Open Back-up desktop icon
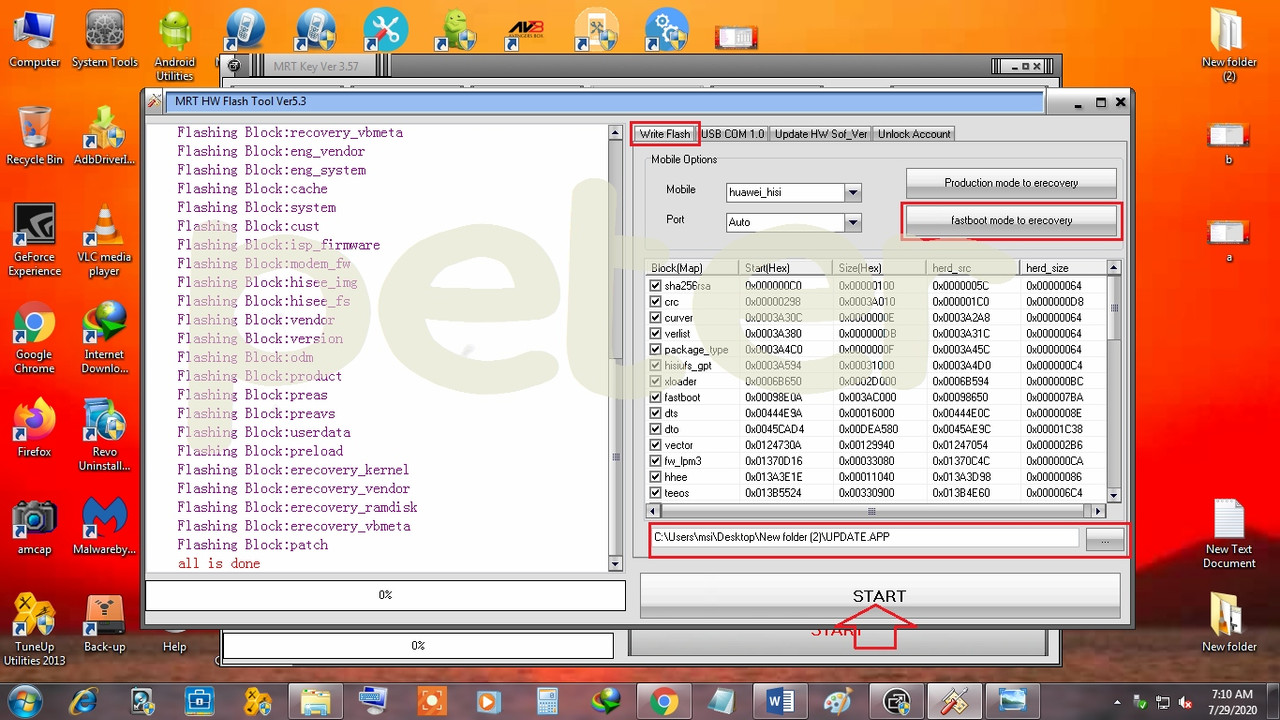1280x720 pixels. [104, 623]
